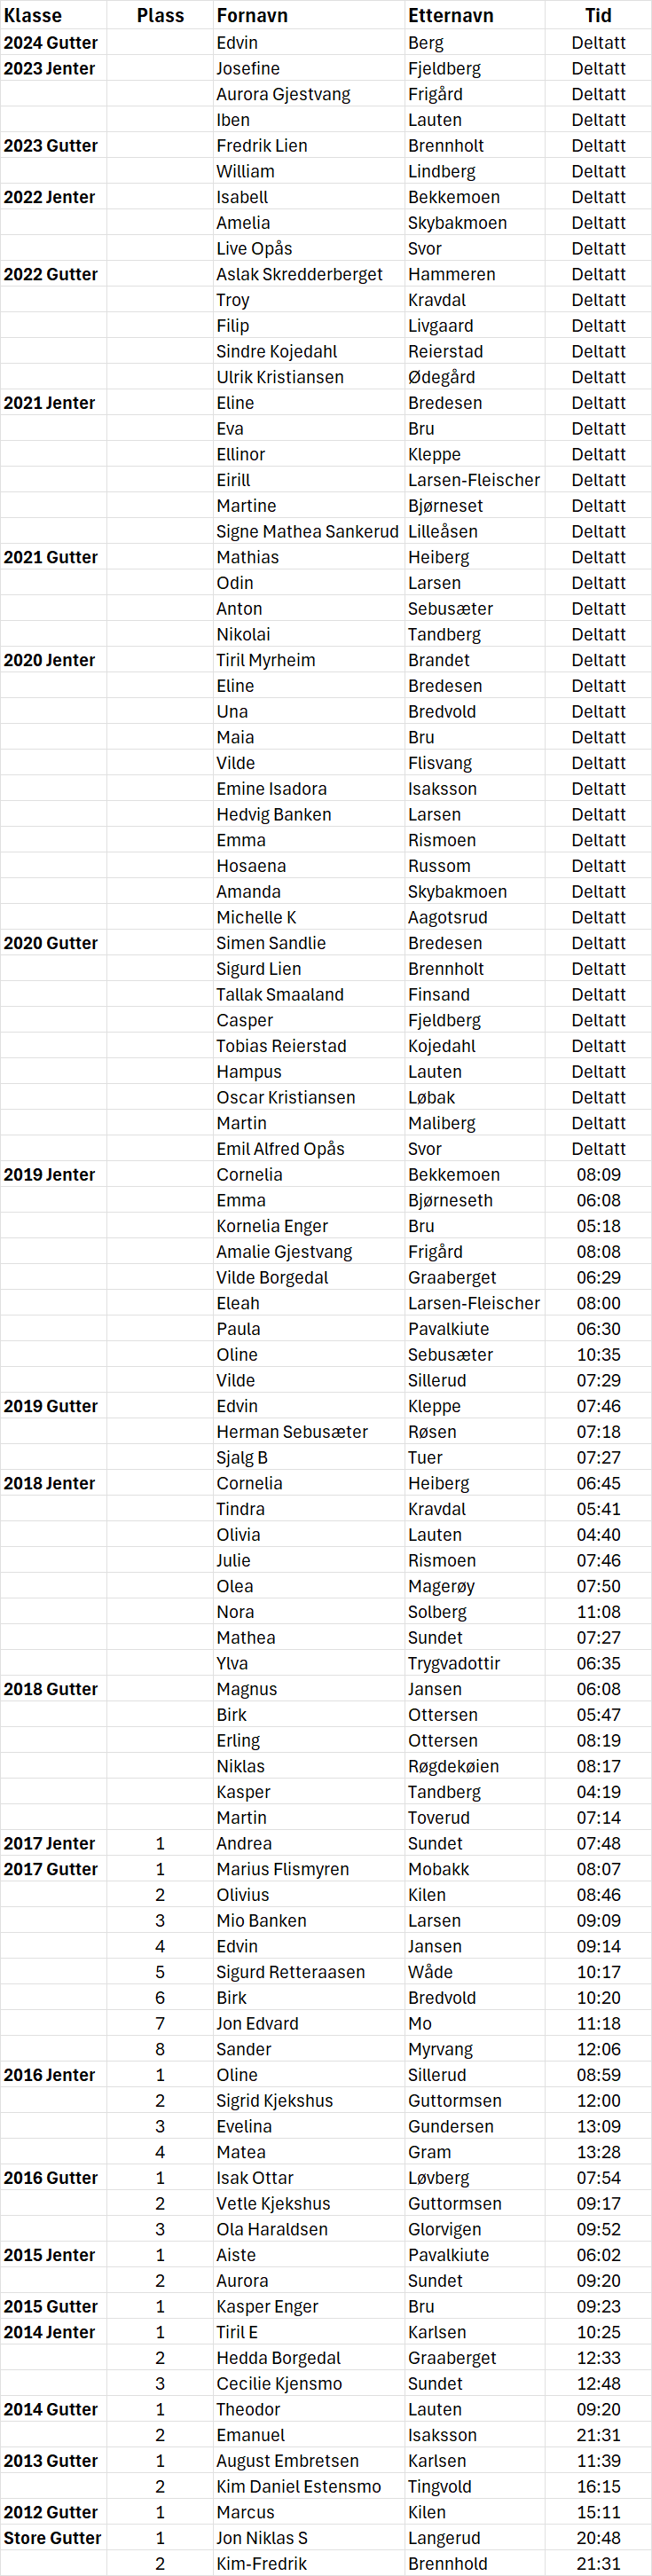
Task: Select surname cell Ødegård
Action: pyautogui.click(x=441, y=377)
